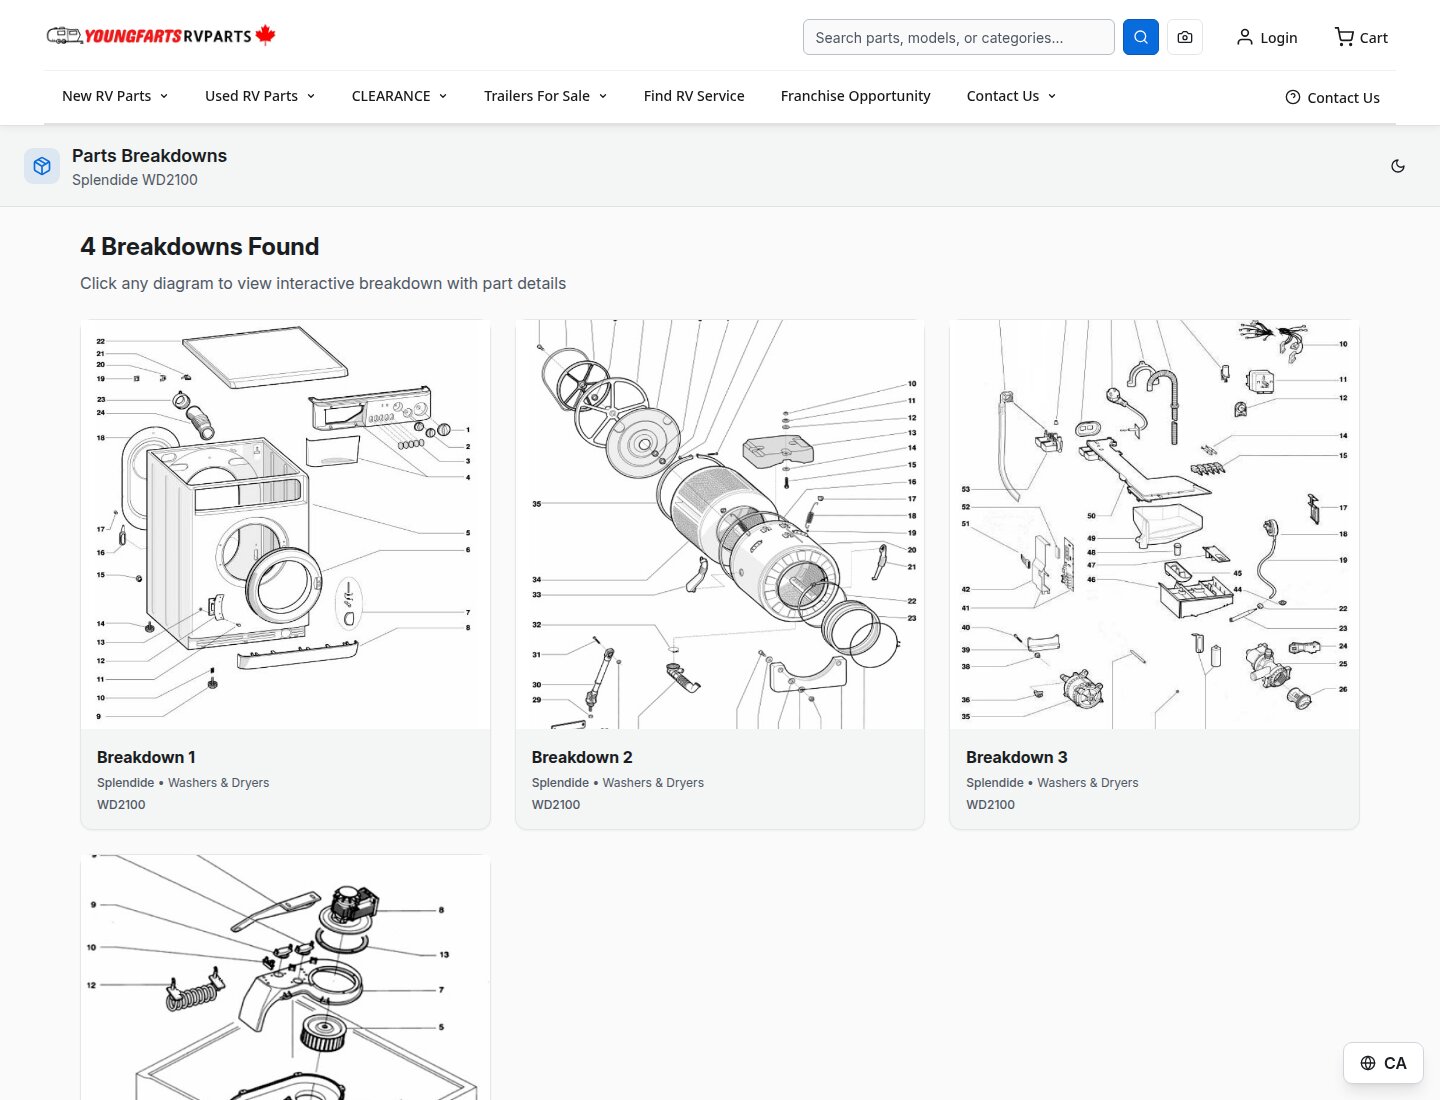Image resolution: width=1440 pixels, height=1100 pixels.
Task: Open Breakdown 3 components diagram
Action: click(1154, 524)
